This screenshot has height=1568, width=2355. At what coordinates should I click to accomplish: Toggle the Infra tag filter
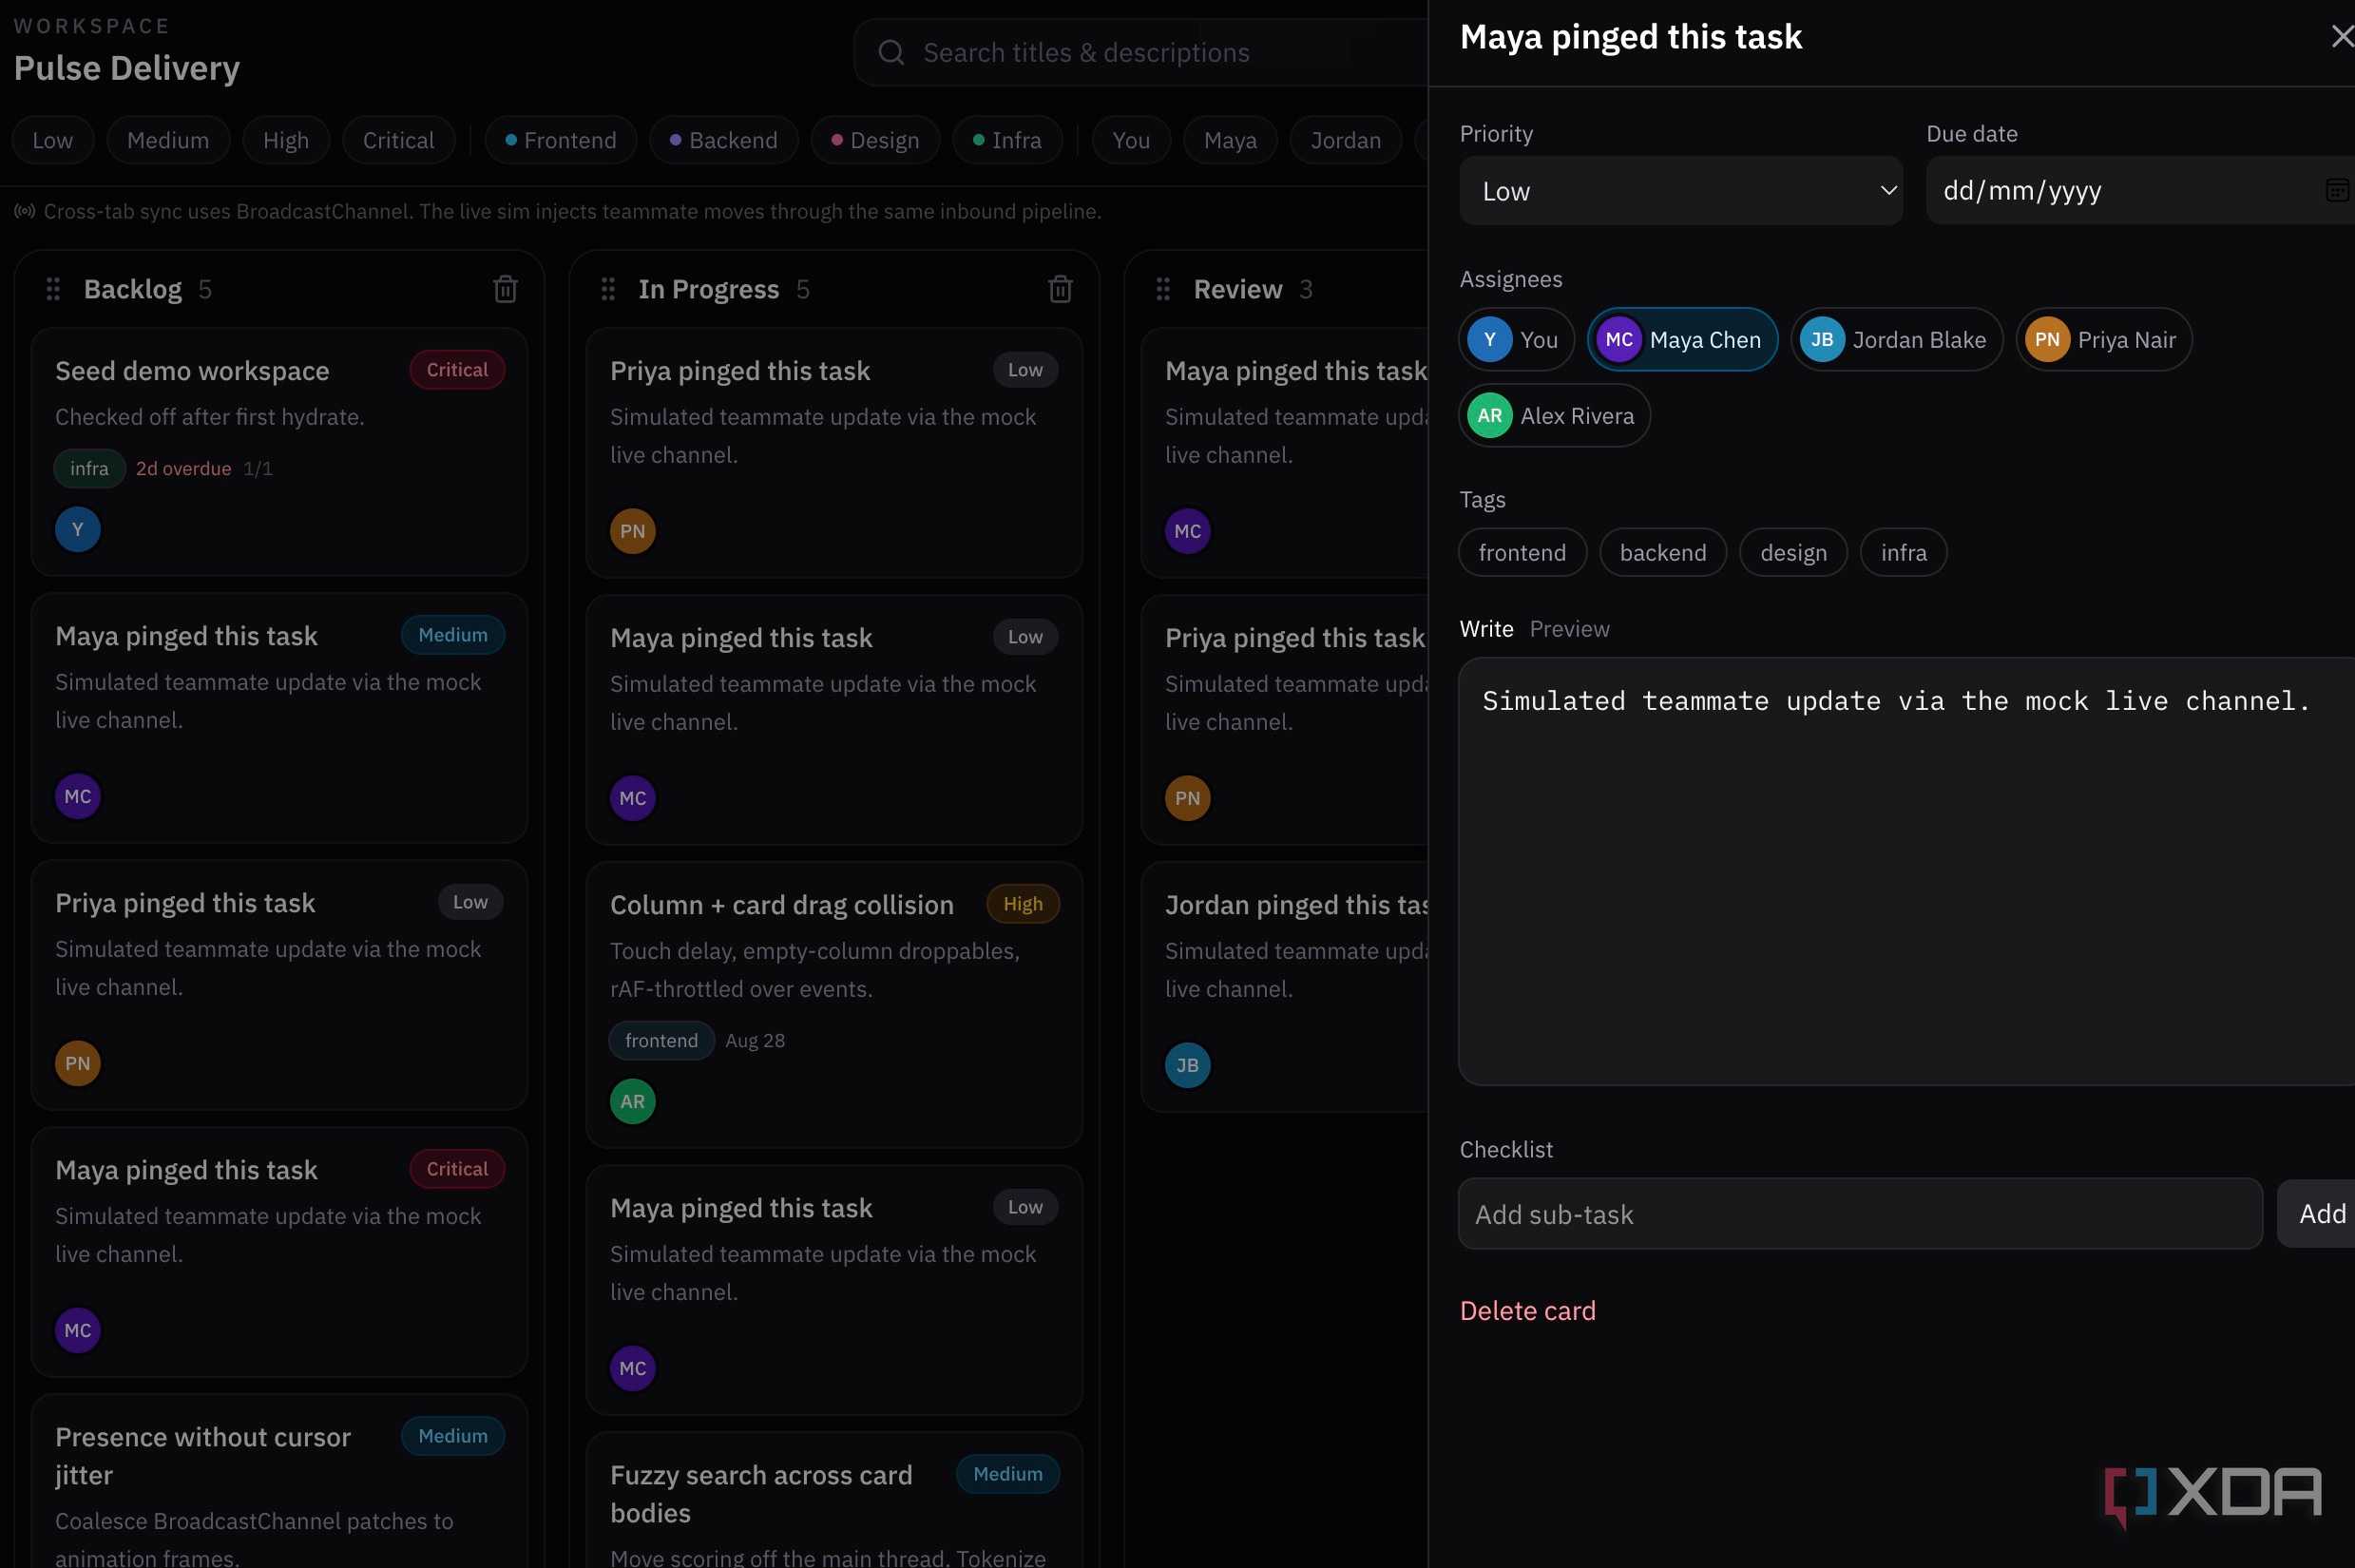pyautogui.click(x=1007, y=140)
